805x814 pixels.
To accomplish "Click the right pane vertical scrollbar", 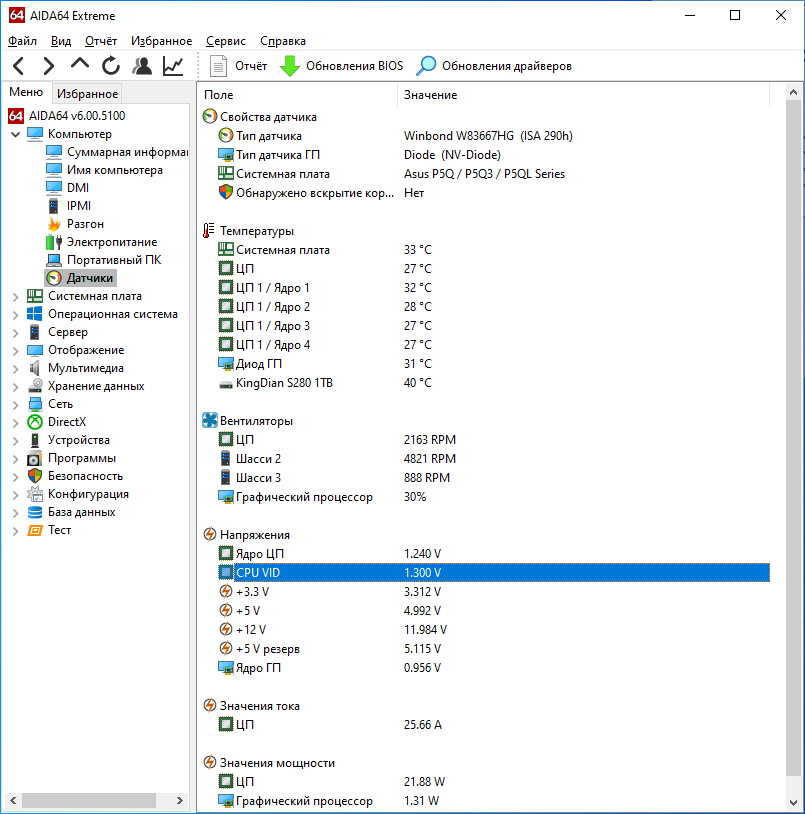I will pyautogui.click(x=793, y=439).
